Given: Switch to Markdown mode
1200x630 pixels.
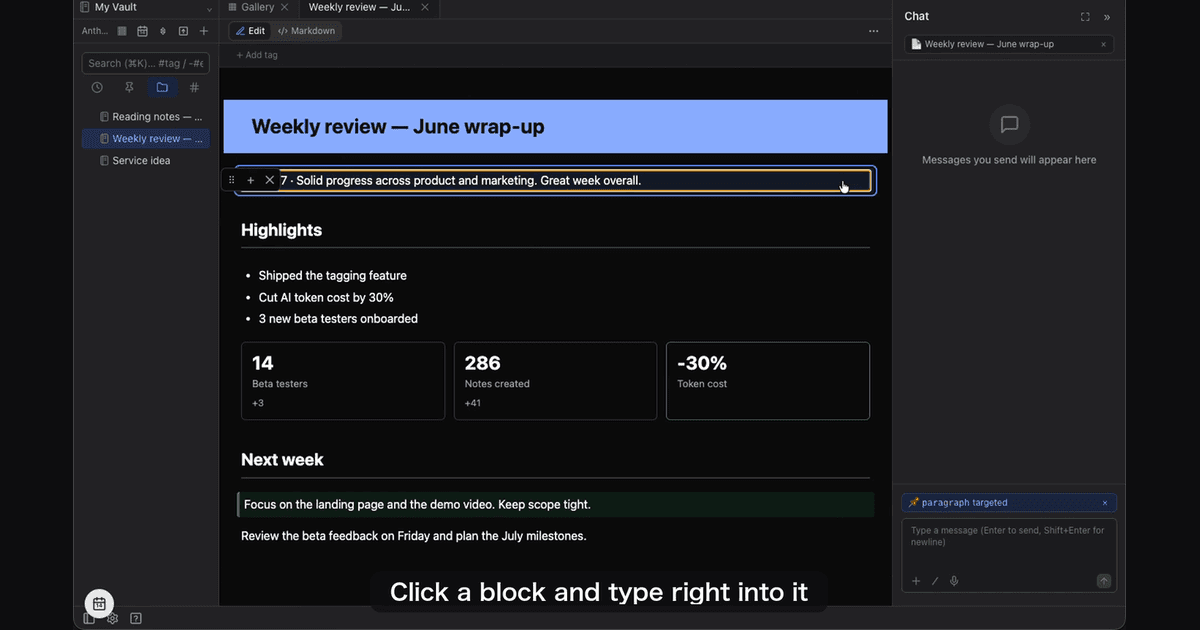Looking at the screenshot, I should tap(306, 31).
